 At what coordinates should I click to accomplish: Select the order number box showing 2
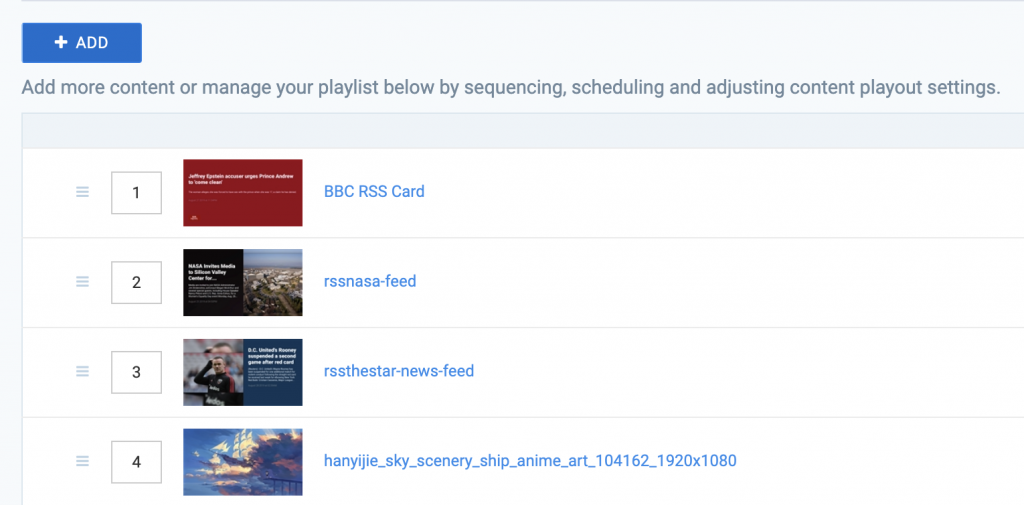point(136,282)
